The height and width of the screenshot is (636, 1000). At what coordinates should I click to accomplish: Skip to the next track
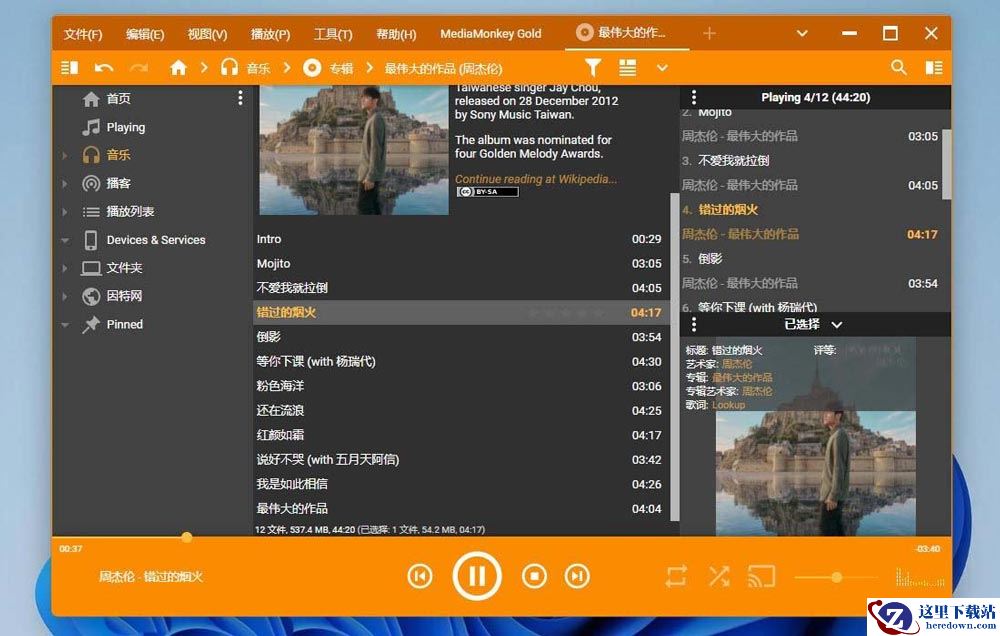pos(577,576)
